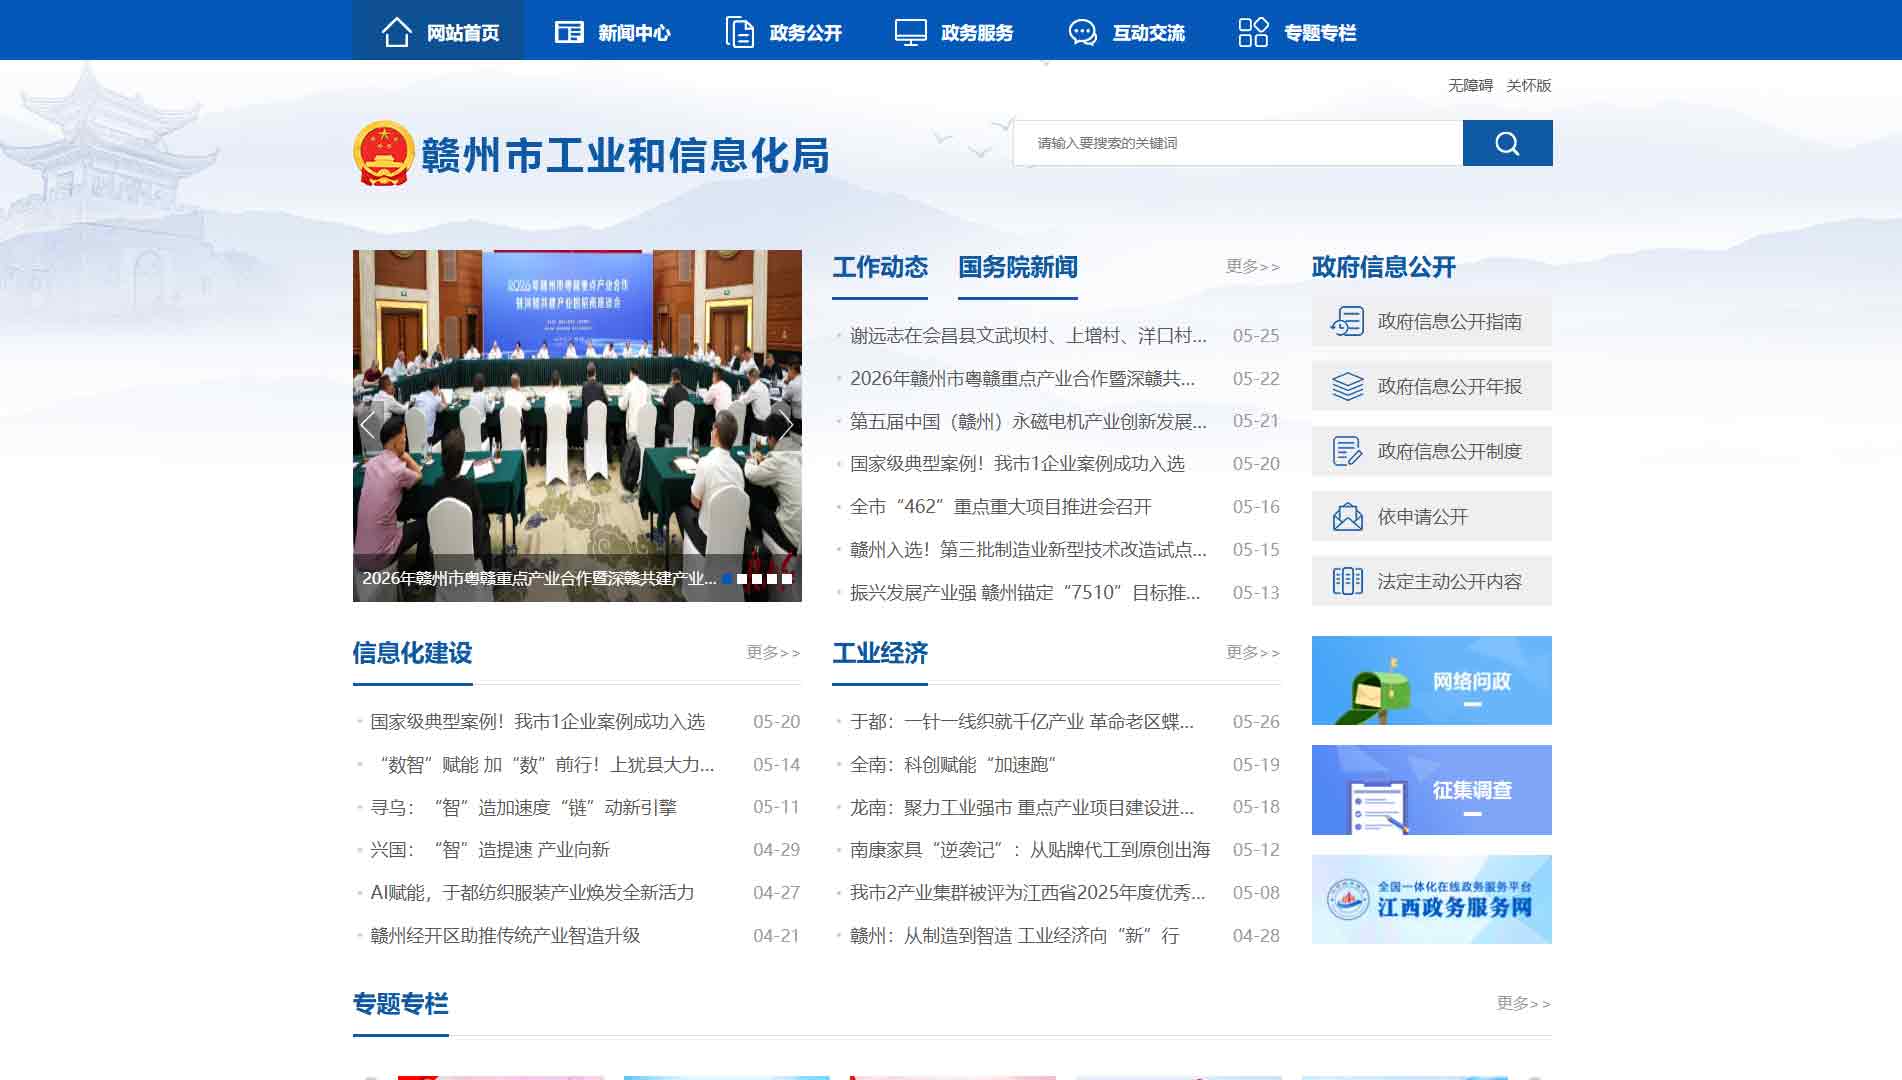Open the 政府信息公开指南 button
This screenshot has height=1080, width=1902.
click(x=1432, y=321)
